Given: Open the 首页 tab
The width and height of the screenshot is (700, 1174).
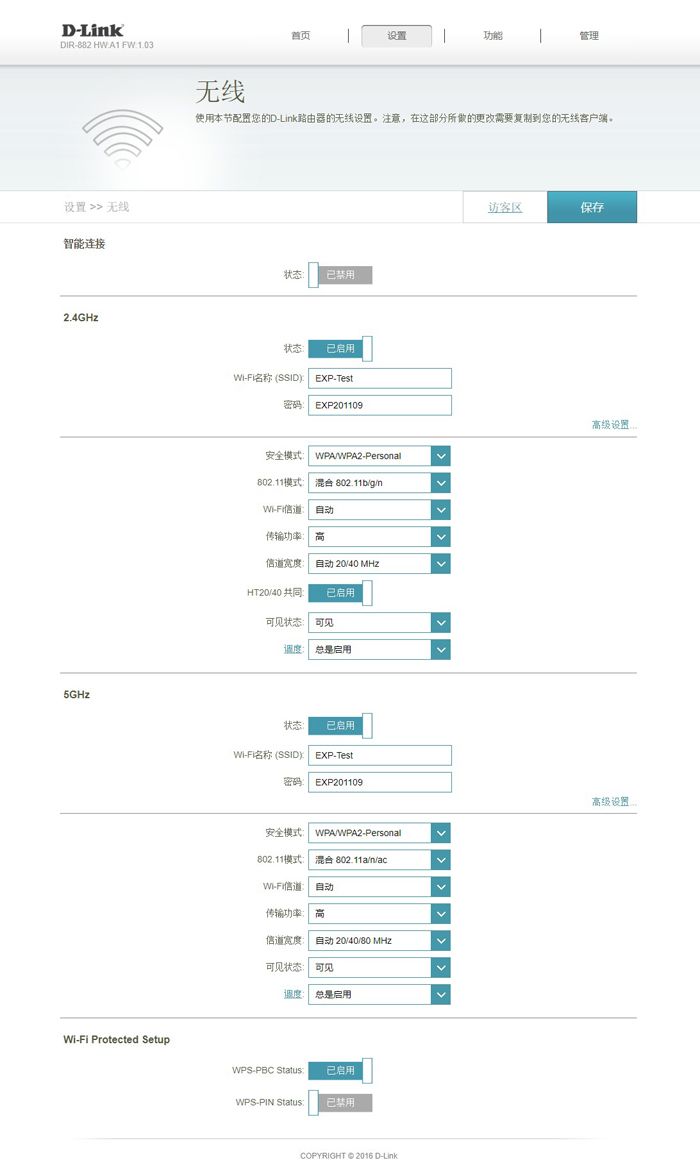Looking at the screenshot, I should click(x=300, y=35).
